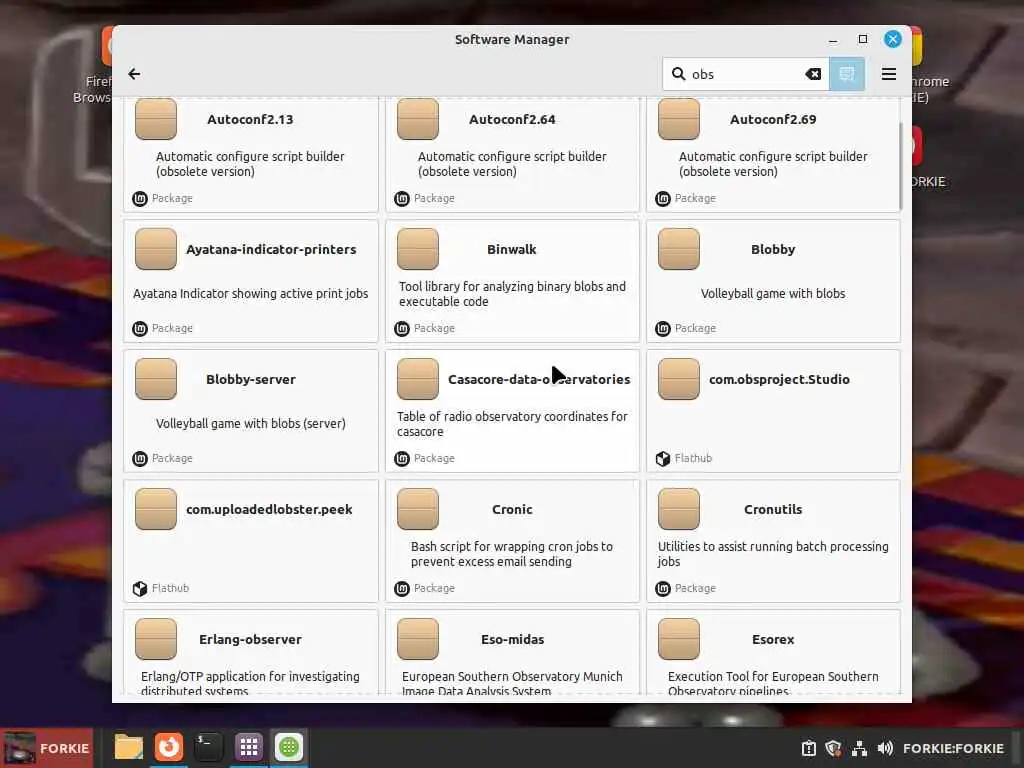Click the Software Manager taskbar icon
Viewport: 1024px width, 768px height.
[x=289, y=746]
